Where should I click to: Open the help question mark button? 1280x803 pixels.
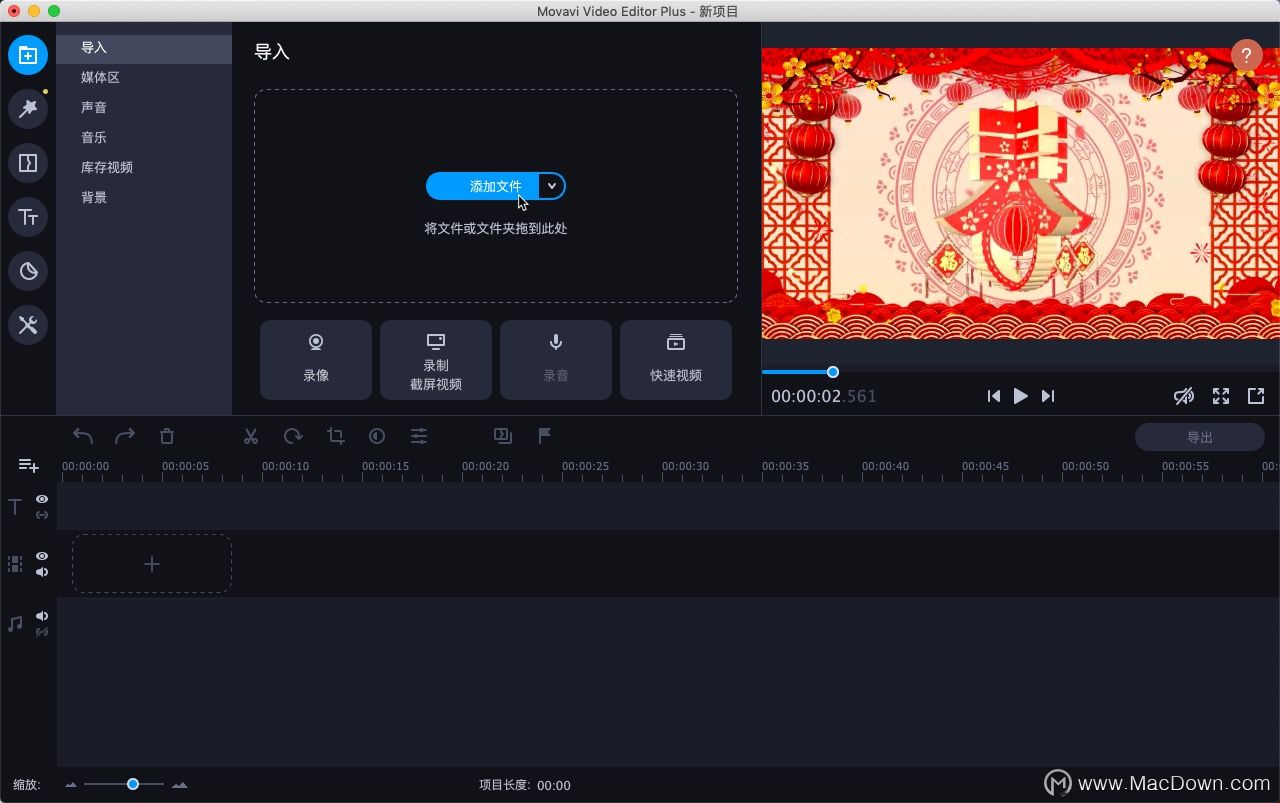coord(1246,55)
